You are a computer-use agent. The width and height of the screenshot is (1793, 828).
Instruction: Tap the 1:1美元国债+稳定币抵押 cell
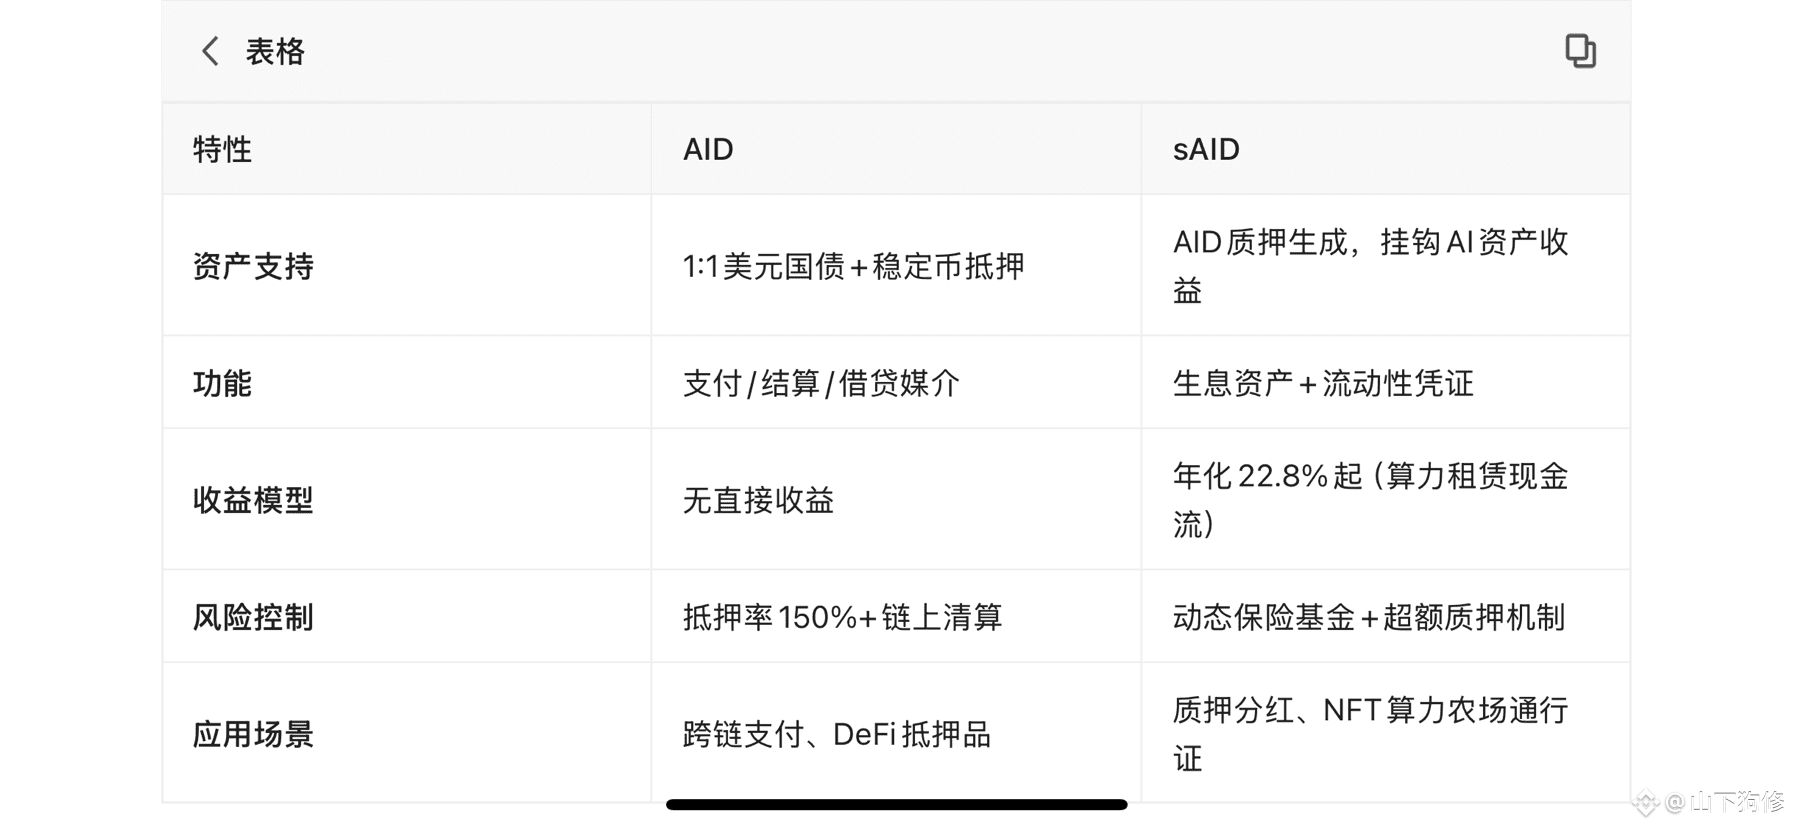tap(853, 266)
